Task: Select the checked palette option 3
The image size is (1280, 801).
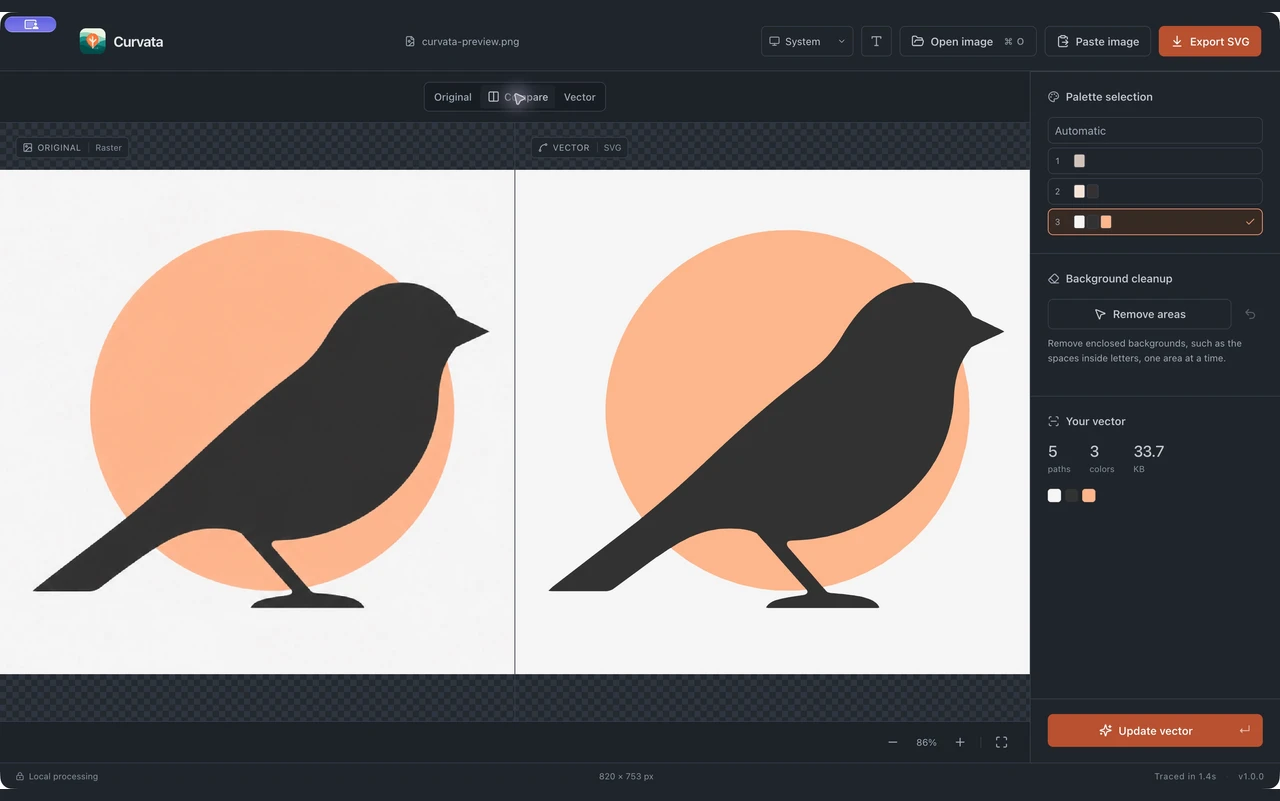Action: click(x=1155, y=222)
